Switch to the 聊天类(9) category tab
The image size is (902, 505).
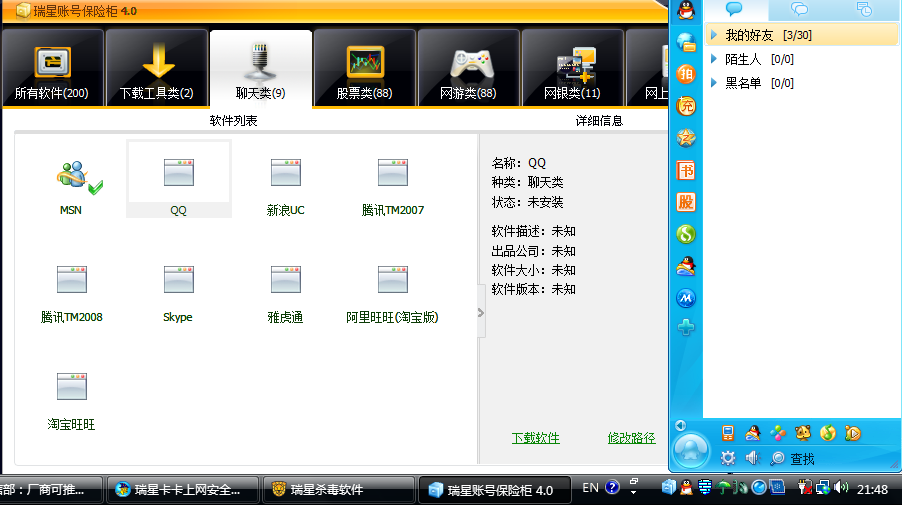261,68
